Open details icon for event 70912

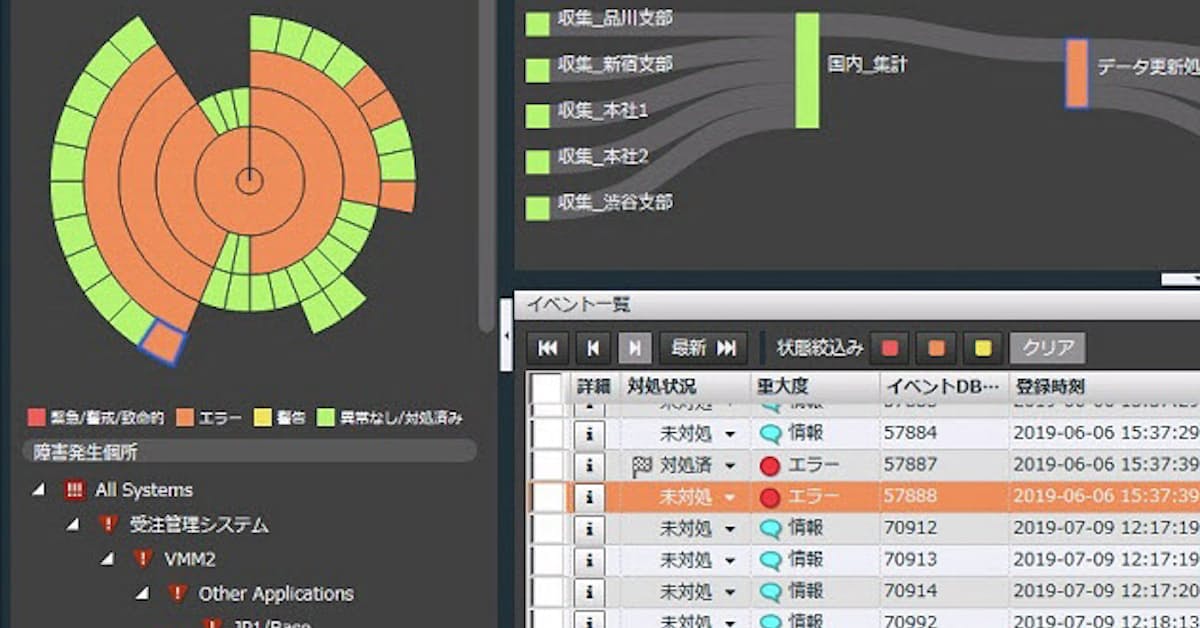590,528
